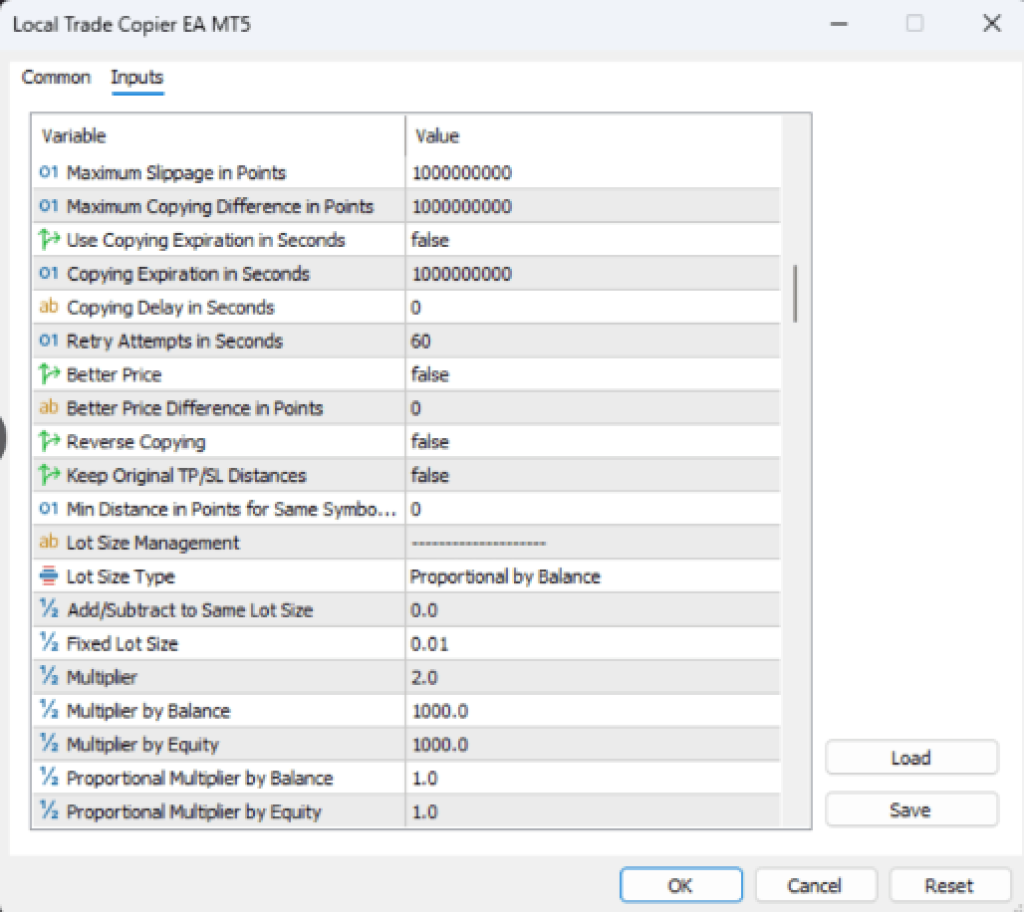Viewport: 1024px width, 912px height.
Task: Click the boolean icon beside Keep Original TP/SL Distances
Action: [49, 475]
